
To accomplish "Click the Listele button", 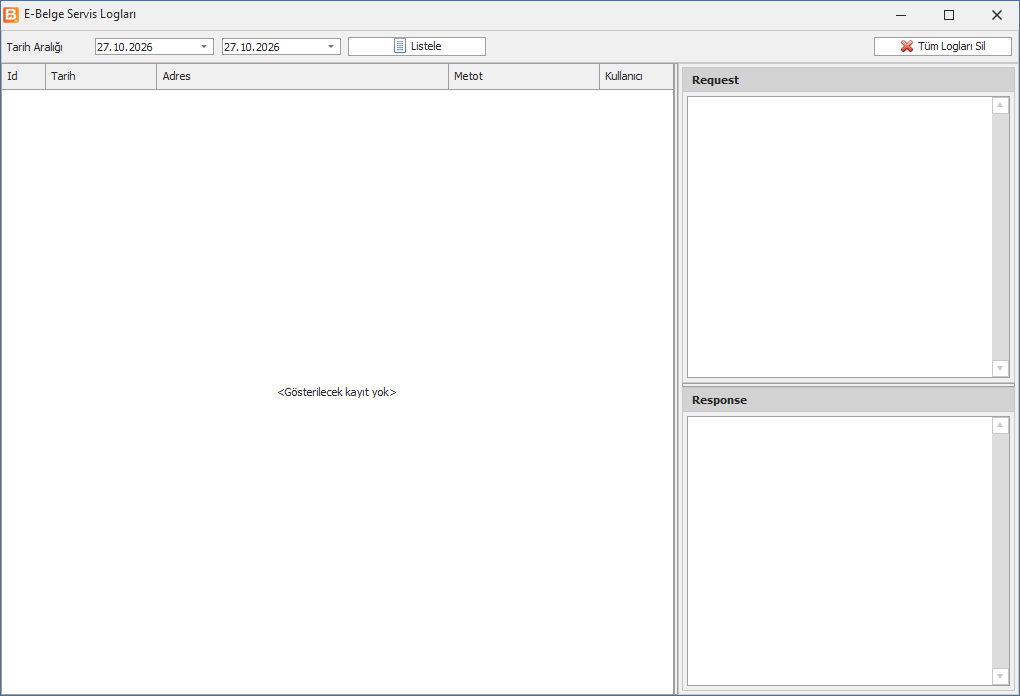I will tap(416, 46).
